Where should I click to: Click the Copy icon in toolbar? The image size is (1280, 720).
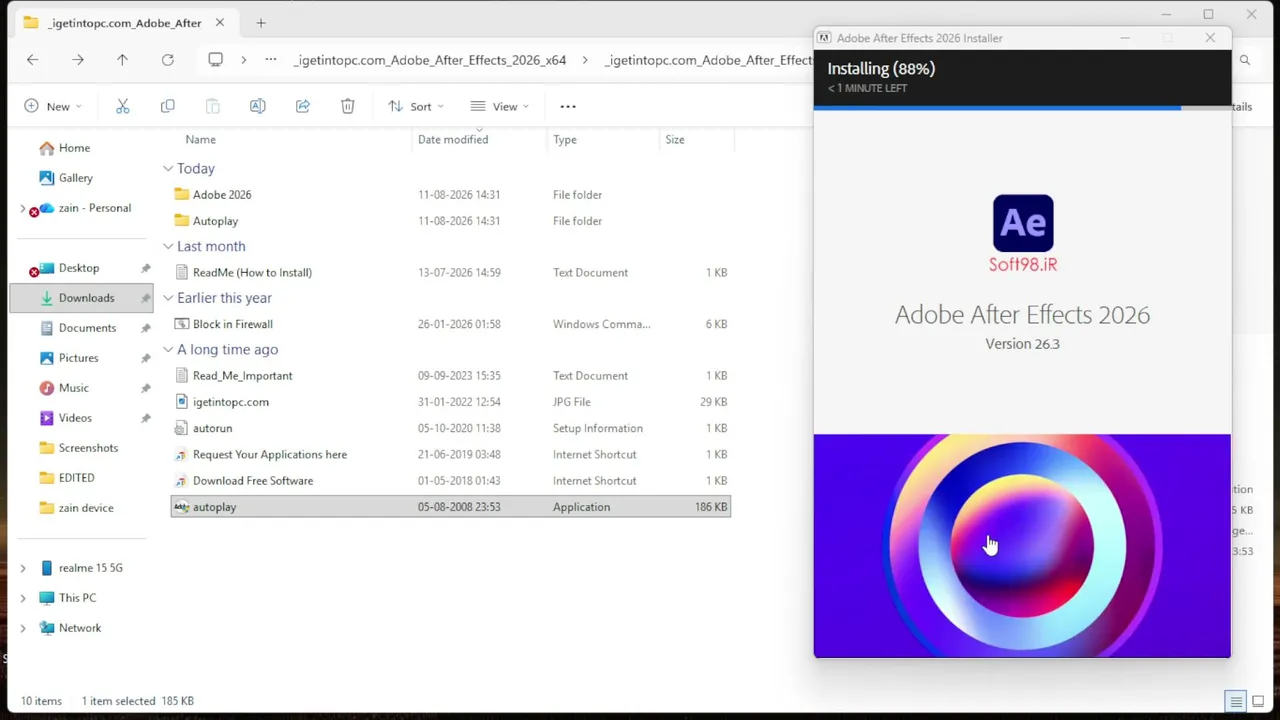[x=167, y=106]
